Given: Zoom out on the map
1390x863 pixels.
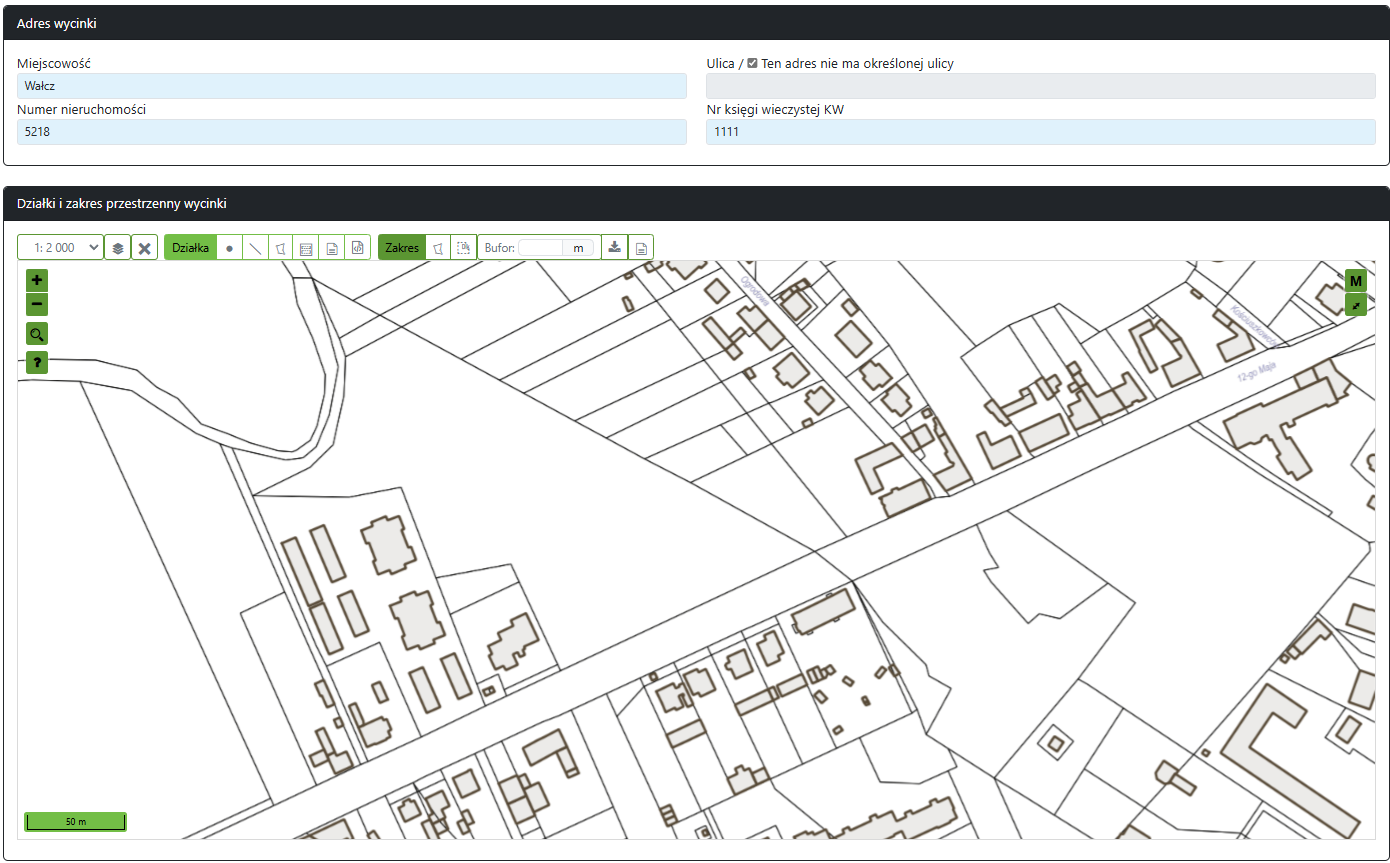Looking at the screenshot, I should click(37, 304).
